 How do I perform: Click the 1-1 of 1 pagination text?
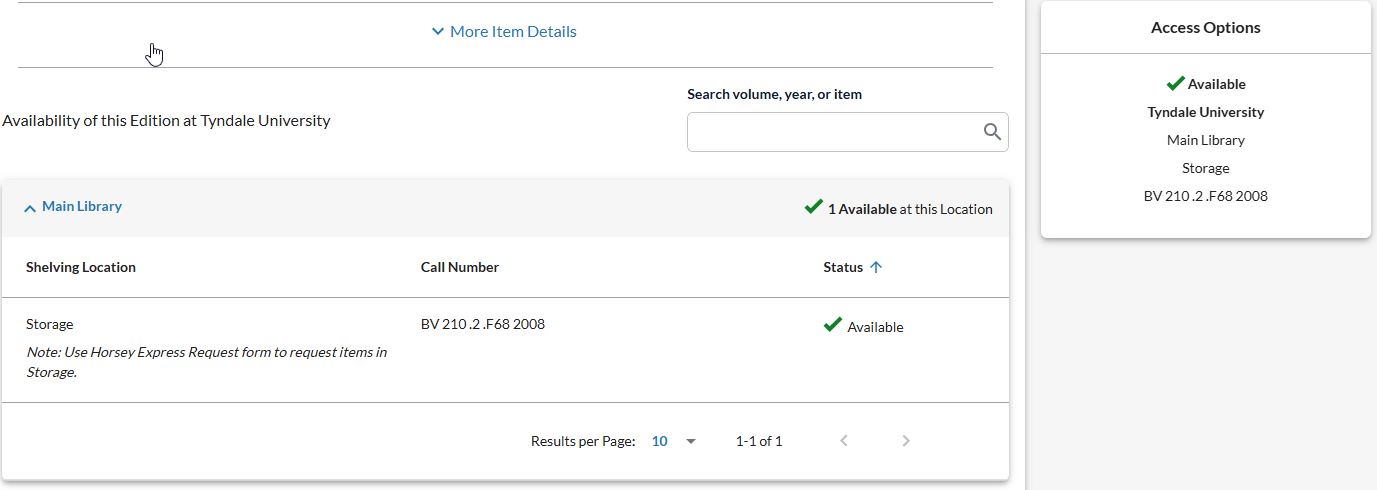coord(759,441)
